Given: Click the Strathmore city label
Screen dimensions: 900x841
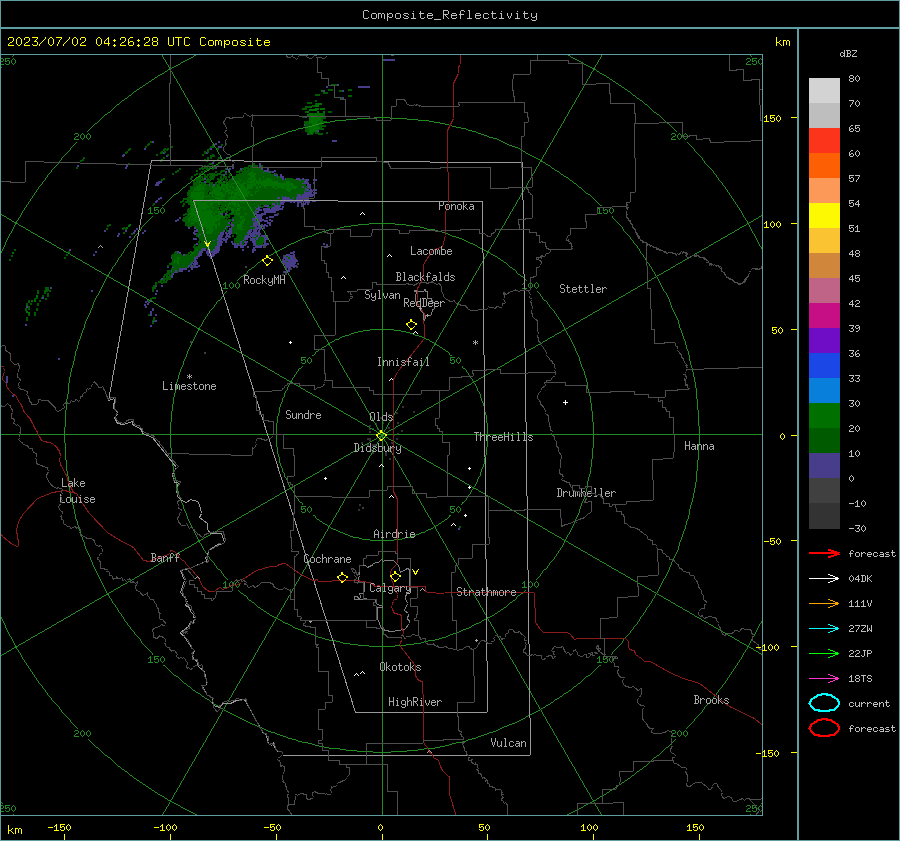Looking at the screenshot, I should tap(486, 592).
